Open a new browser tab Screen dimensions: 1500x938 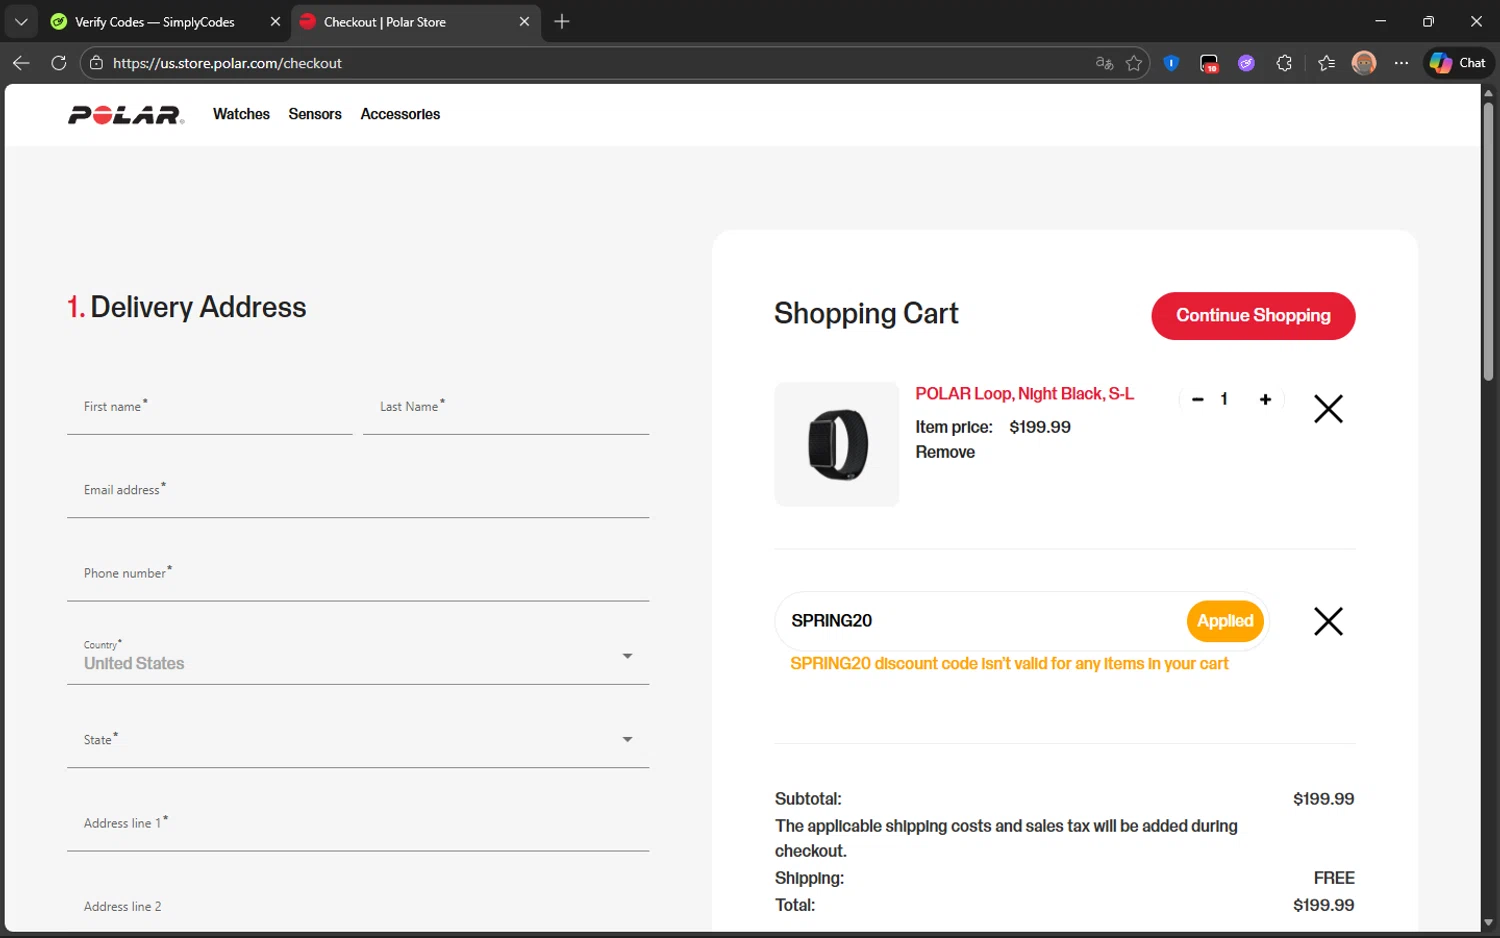[562, 21]
